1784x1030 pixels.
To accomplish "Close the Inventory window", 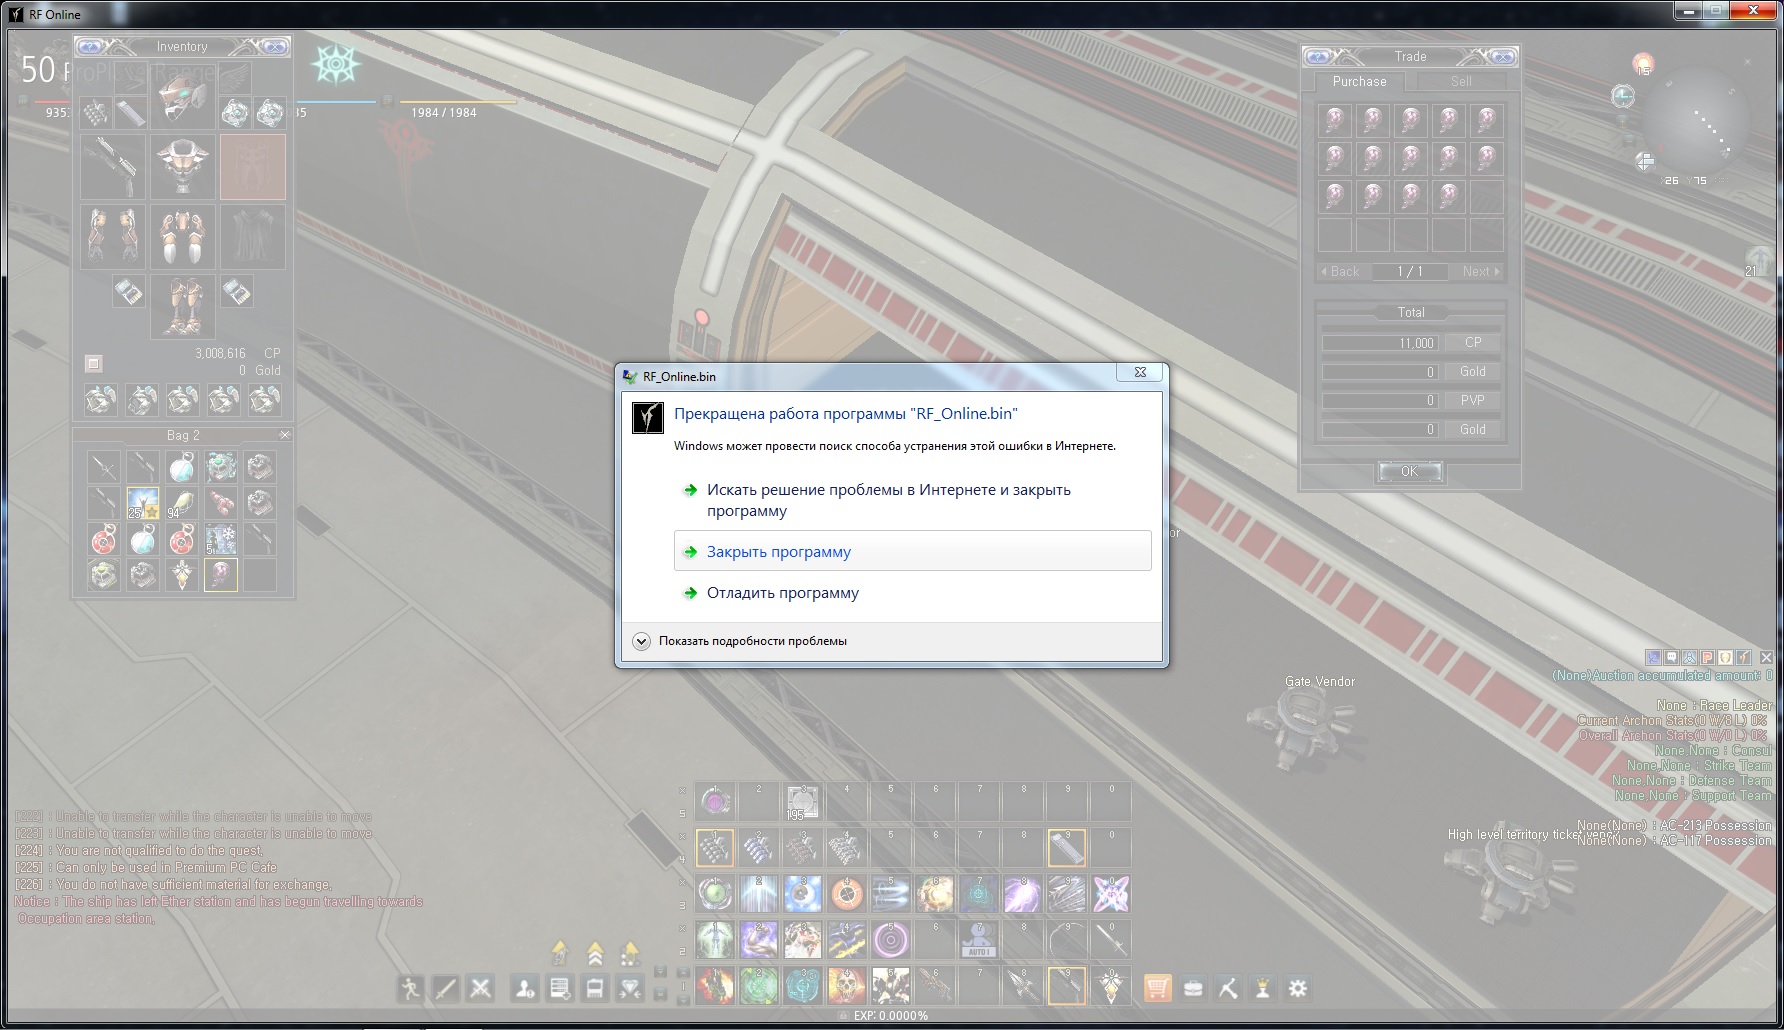I will click(x=273, y=47).
